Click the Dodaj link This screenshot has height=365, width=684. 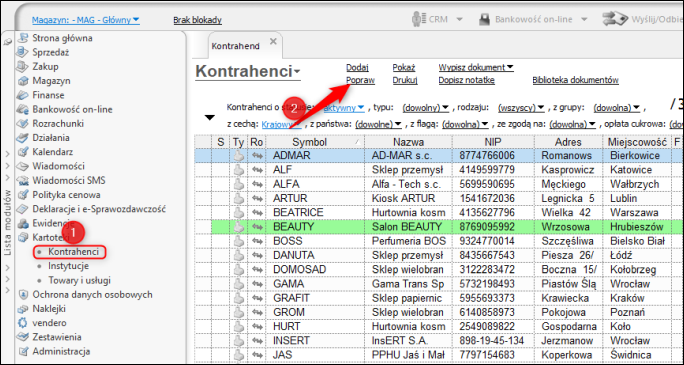[357, 68]
